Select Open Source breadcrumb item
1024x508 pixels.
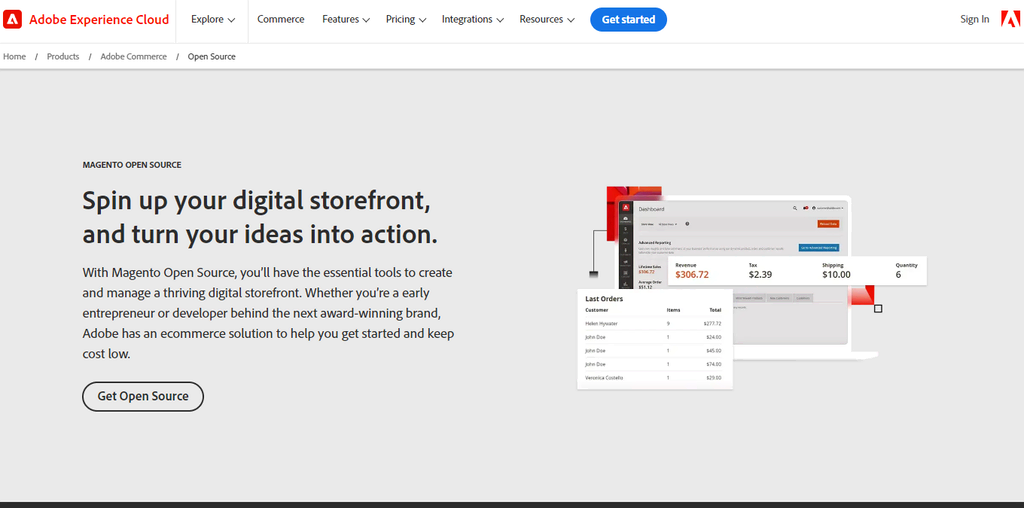[212, 57]
